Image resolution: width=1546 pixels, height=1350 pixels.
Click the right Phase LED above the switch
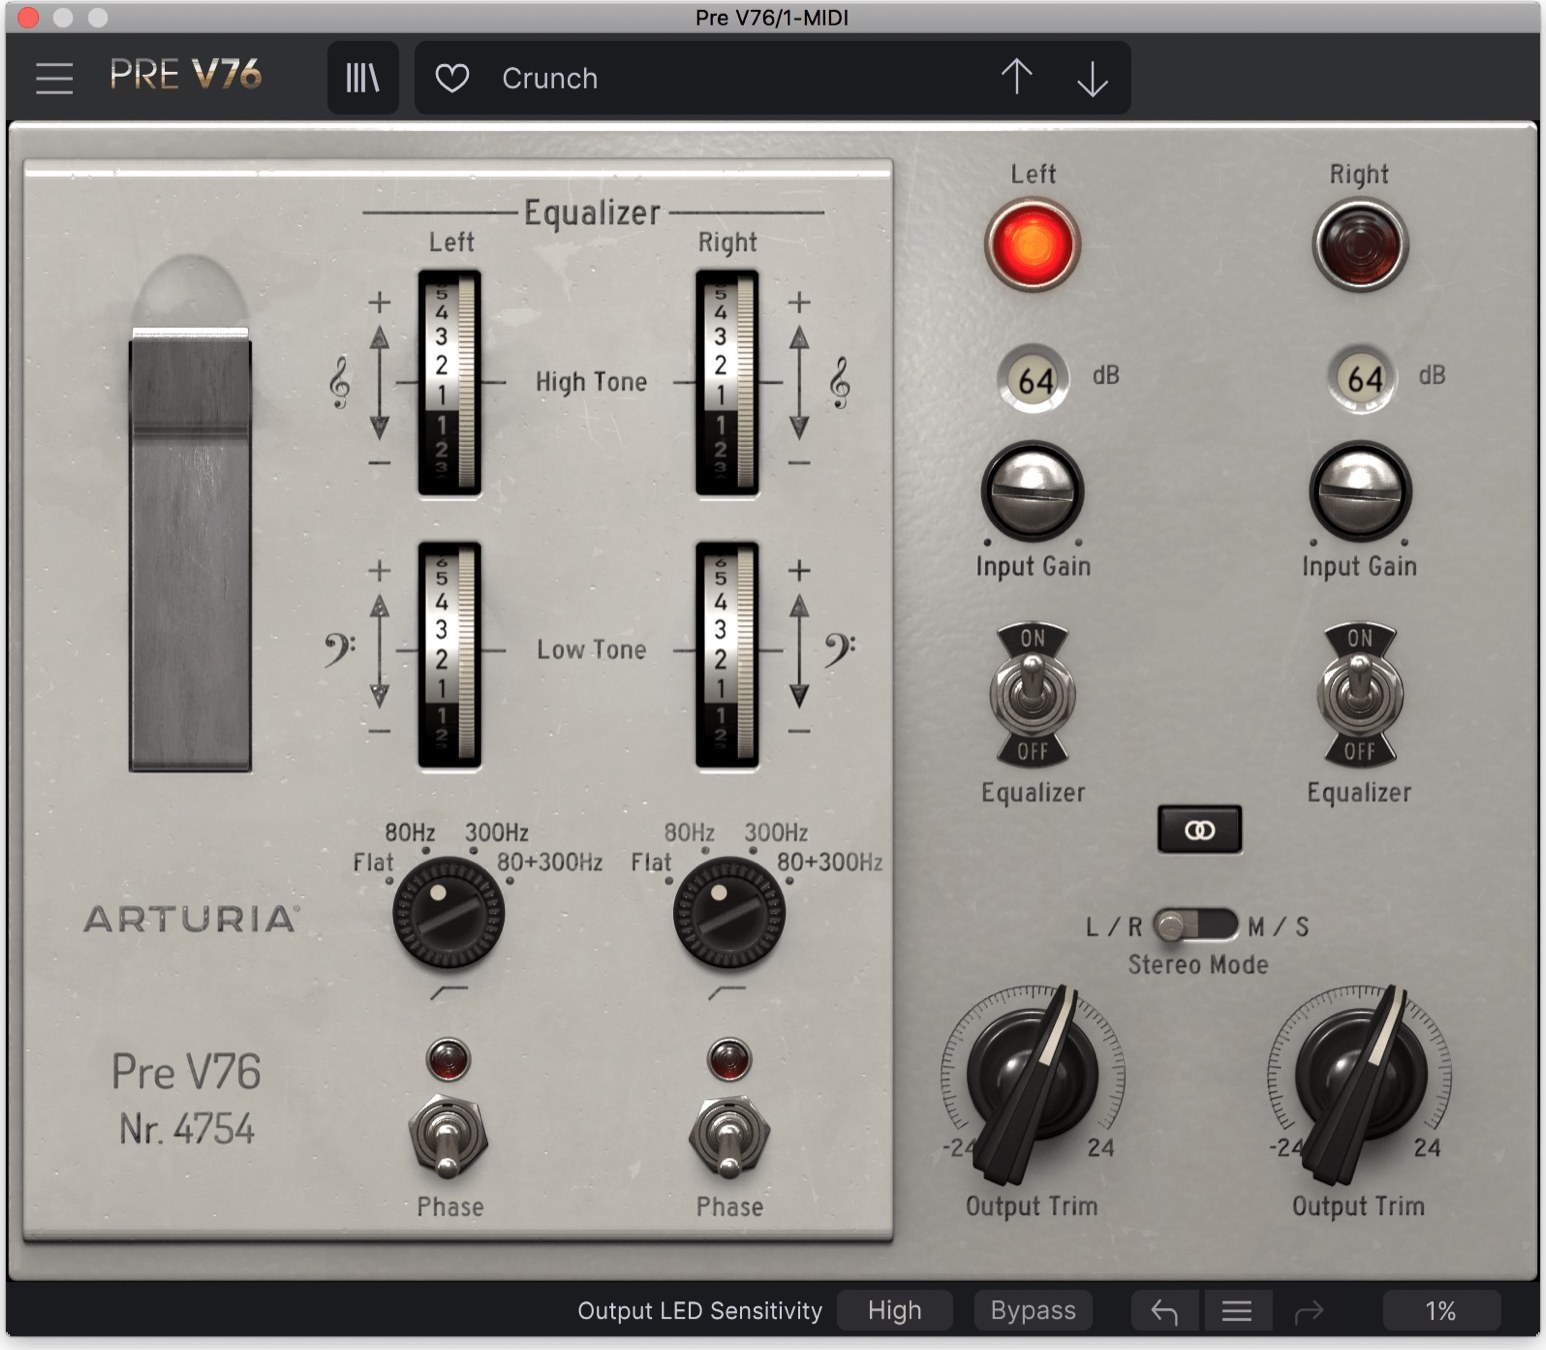[728, 1059]
